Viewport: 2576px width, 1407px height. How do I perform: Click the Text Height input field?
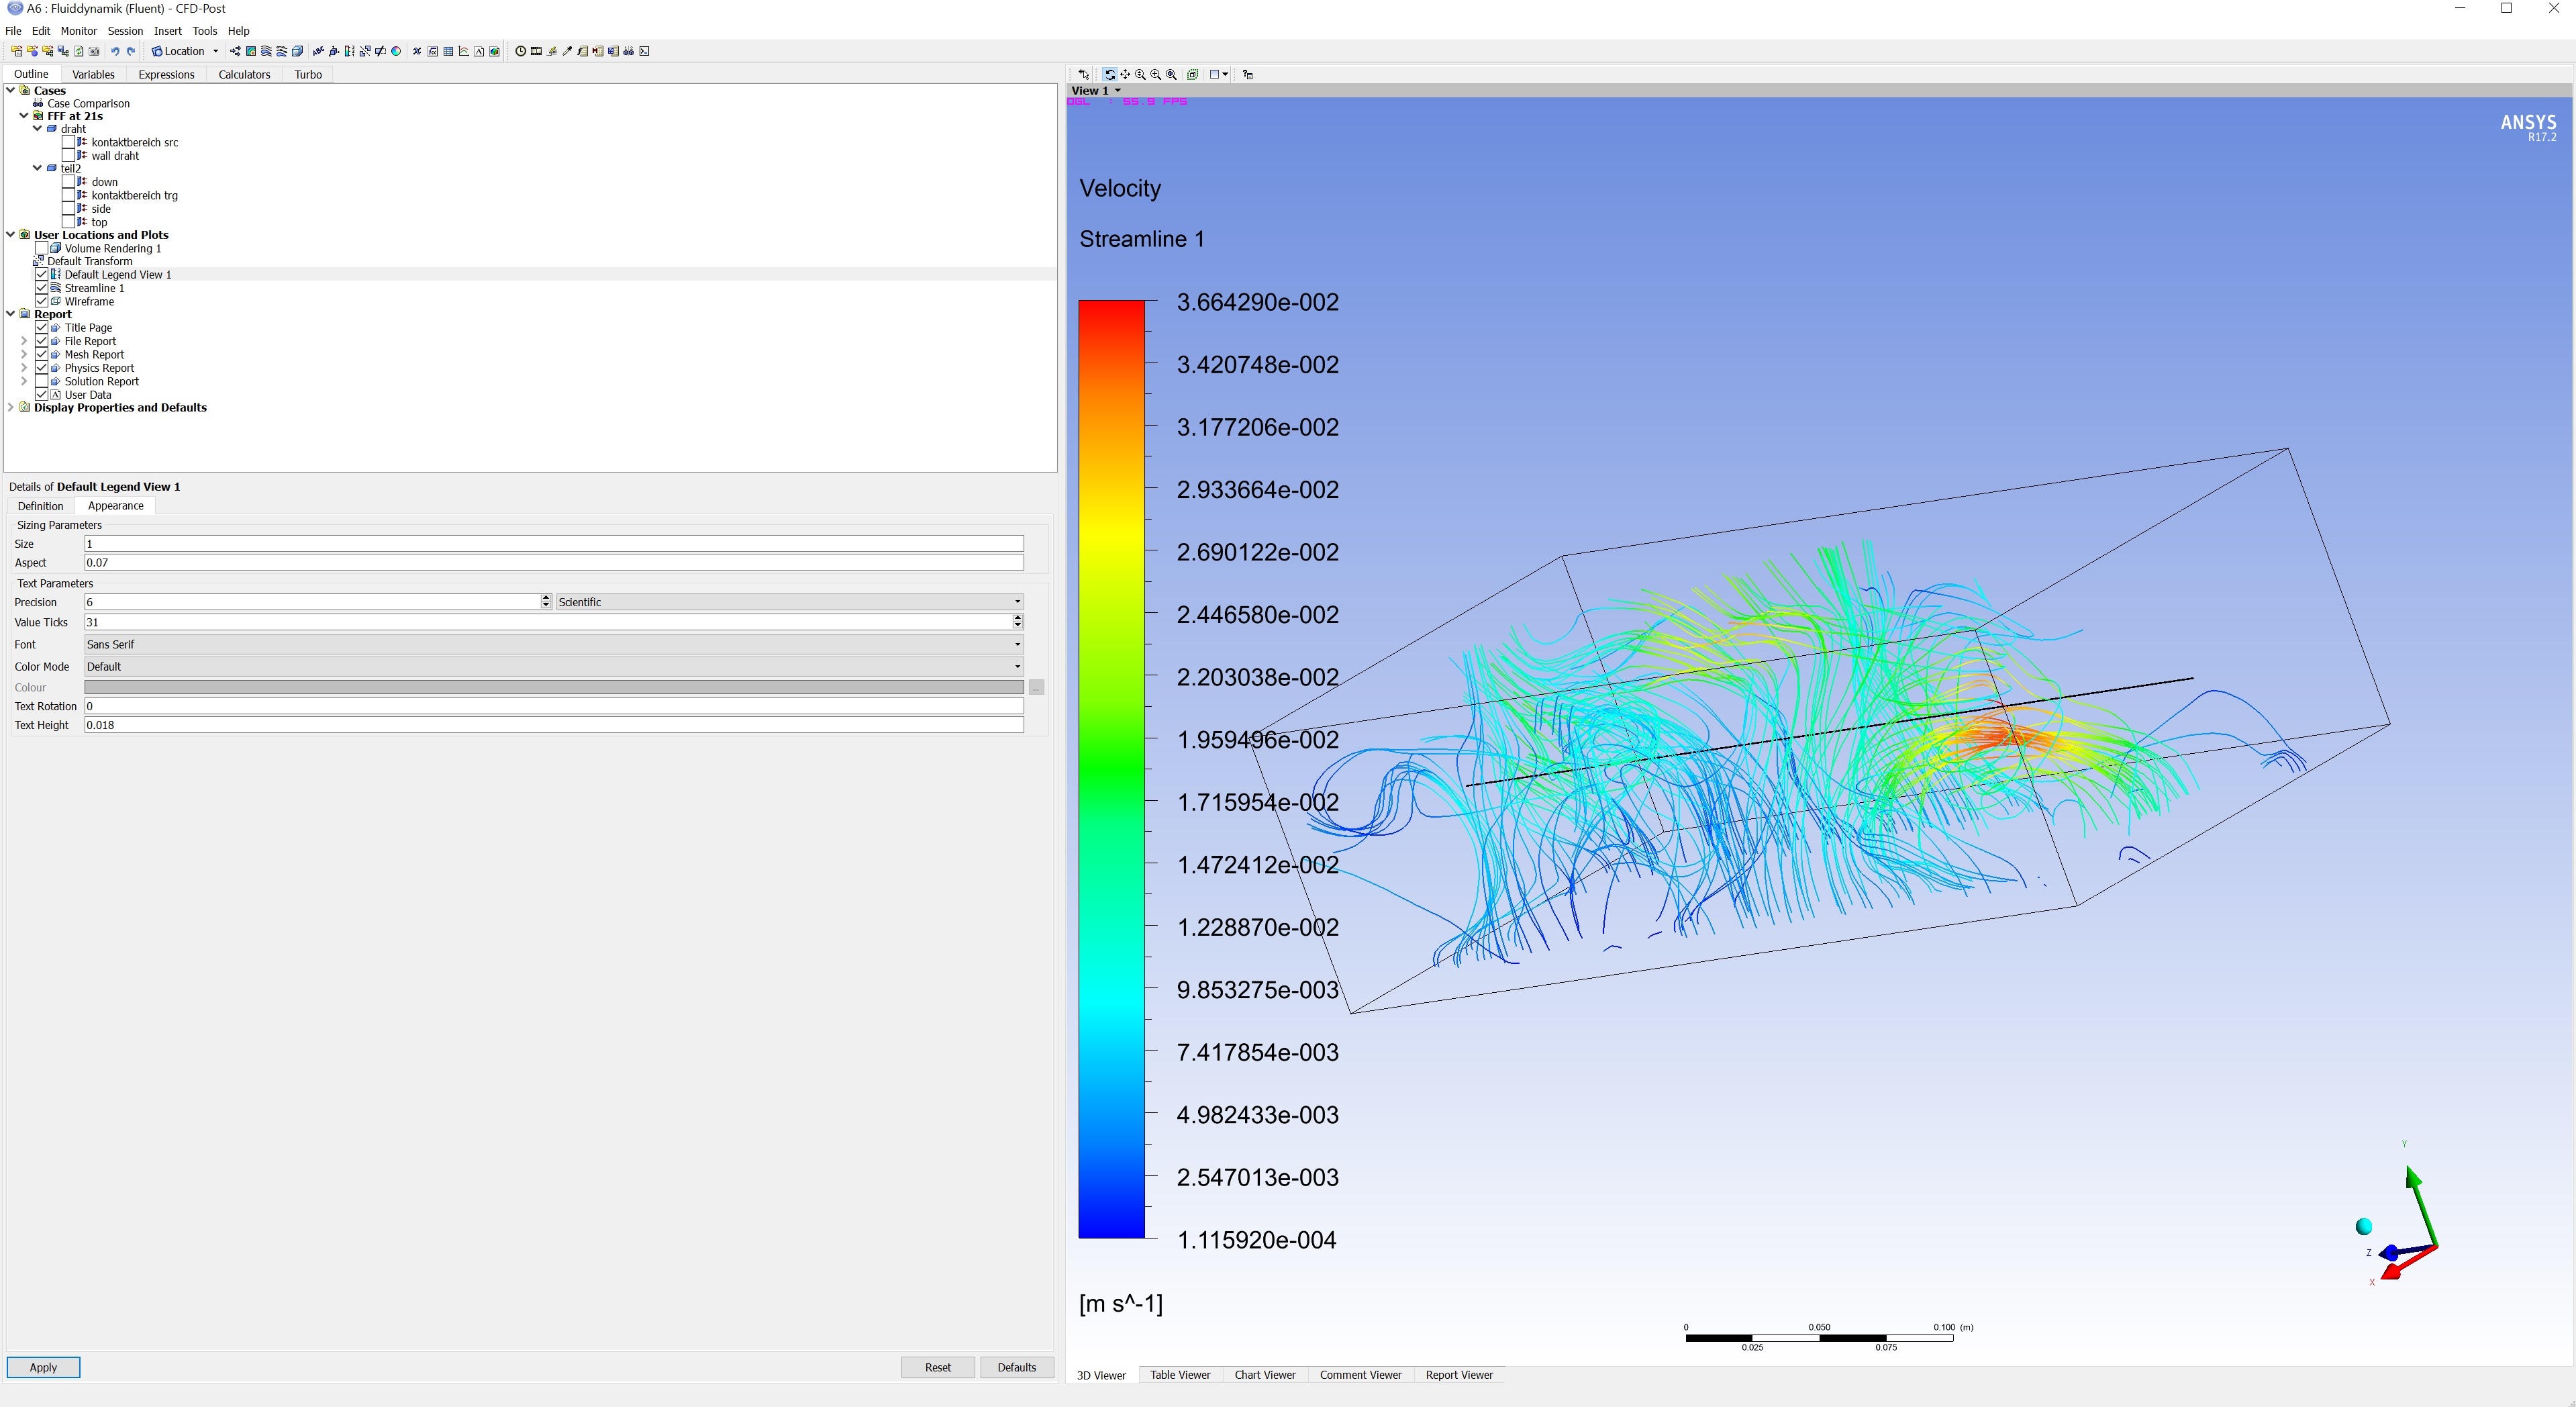click(x=554, y=725)
